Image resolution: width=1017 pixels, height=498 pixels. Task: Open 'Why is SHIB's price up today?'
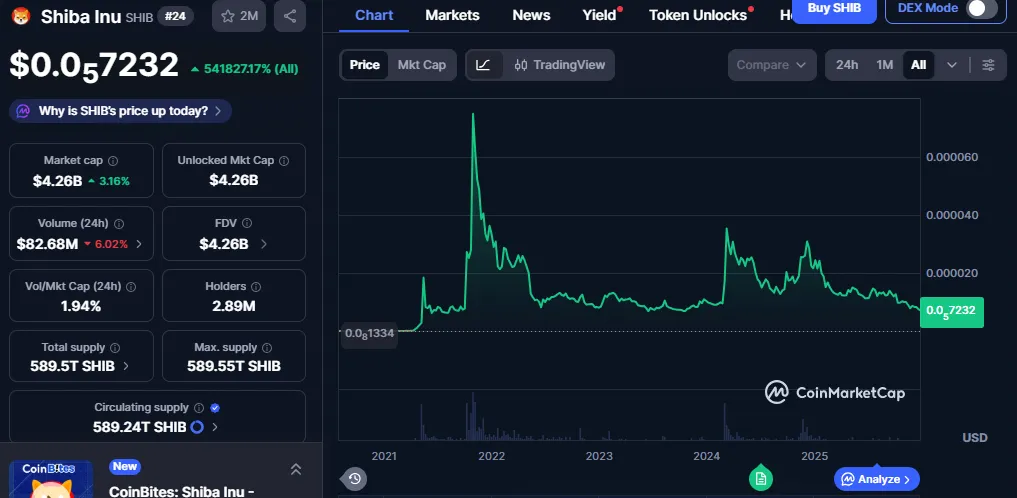click(x=122, y=111)
